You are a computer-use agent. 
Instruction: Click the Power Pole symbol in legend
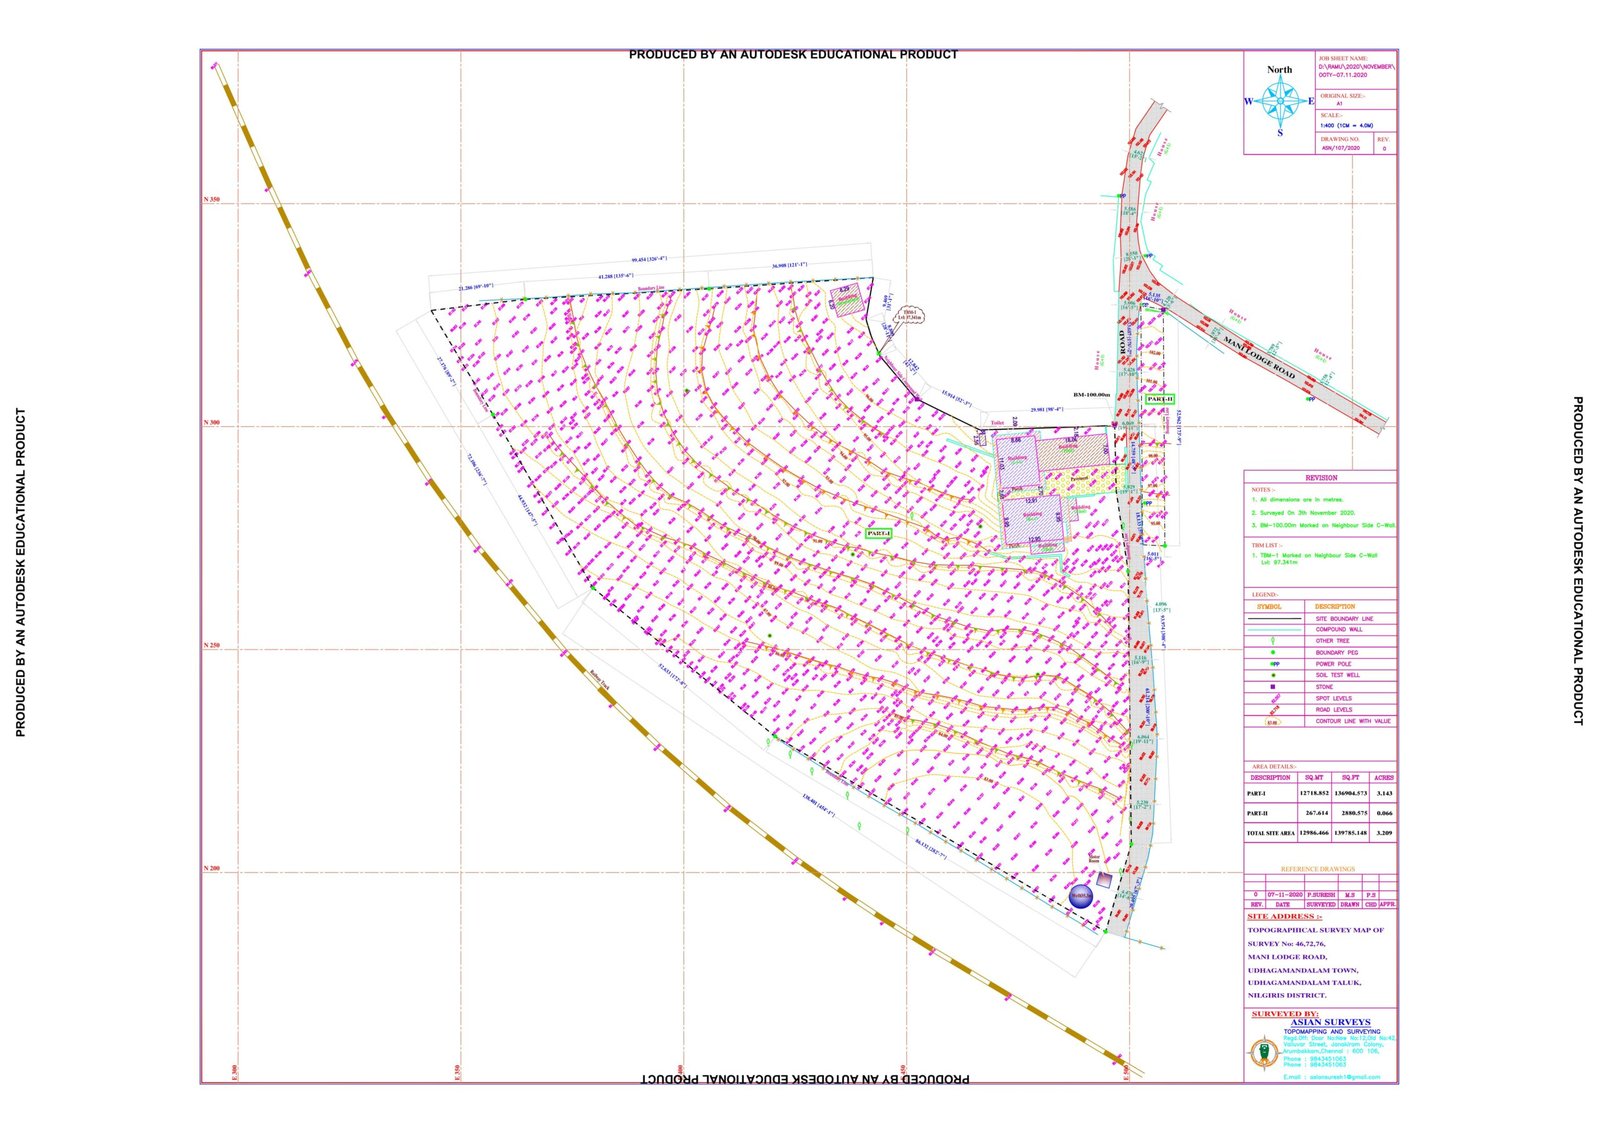coord(1273,664)
